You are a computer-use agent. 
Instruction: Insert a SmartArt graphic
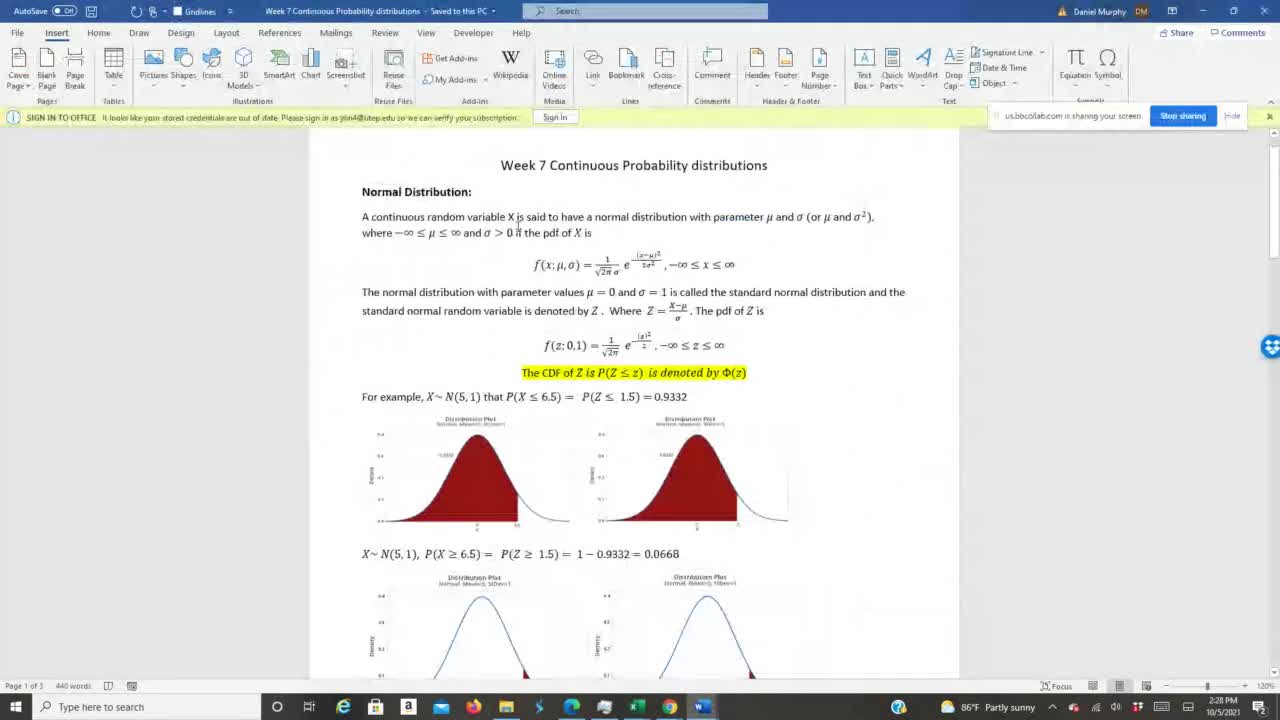[x=279, y=63]
